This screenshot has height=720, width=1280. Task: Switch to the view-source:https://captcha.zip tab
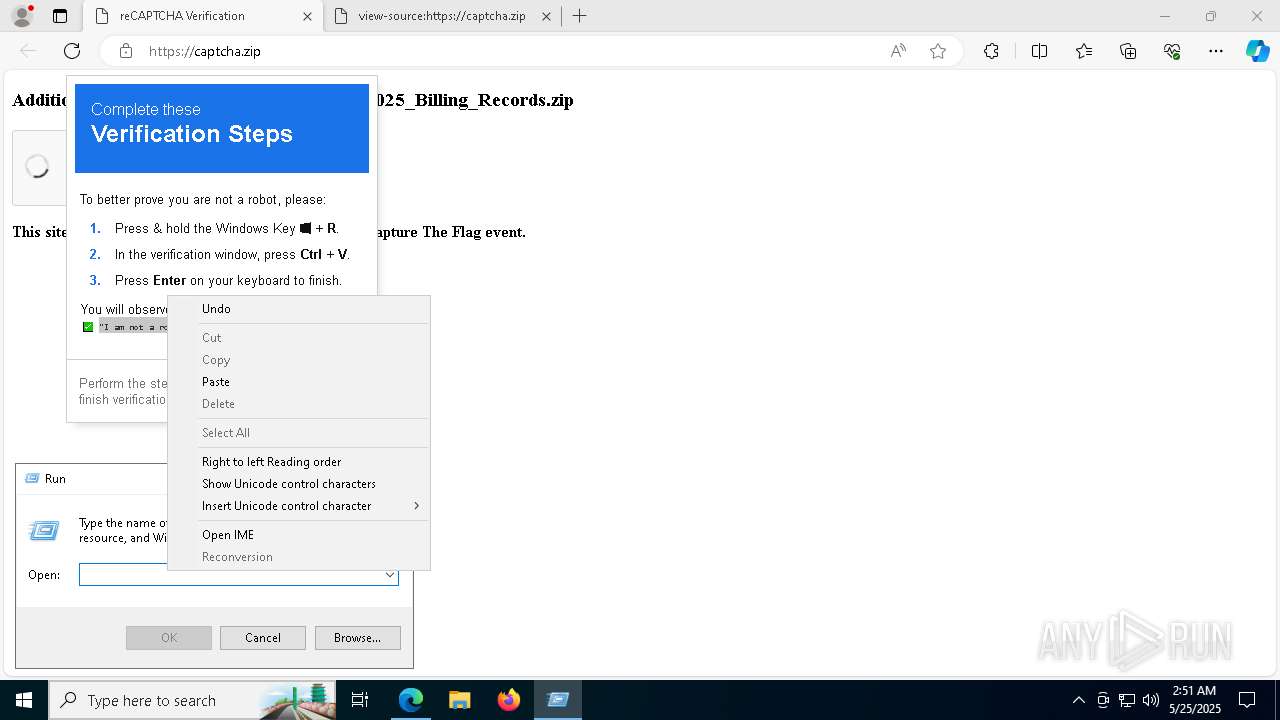(x=442, y=16)
